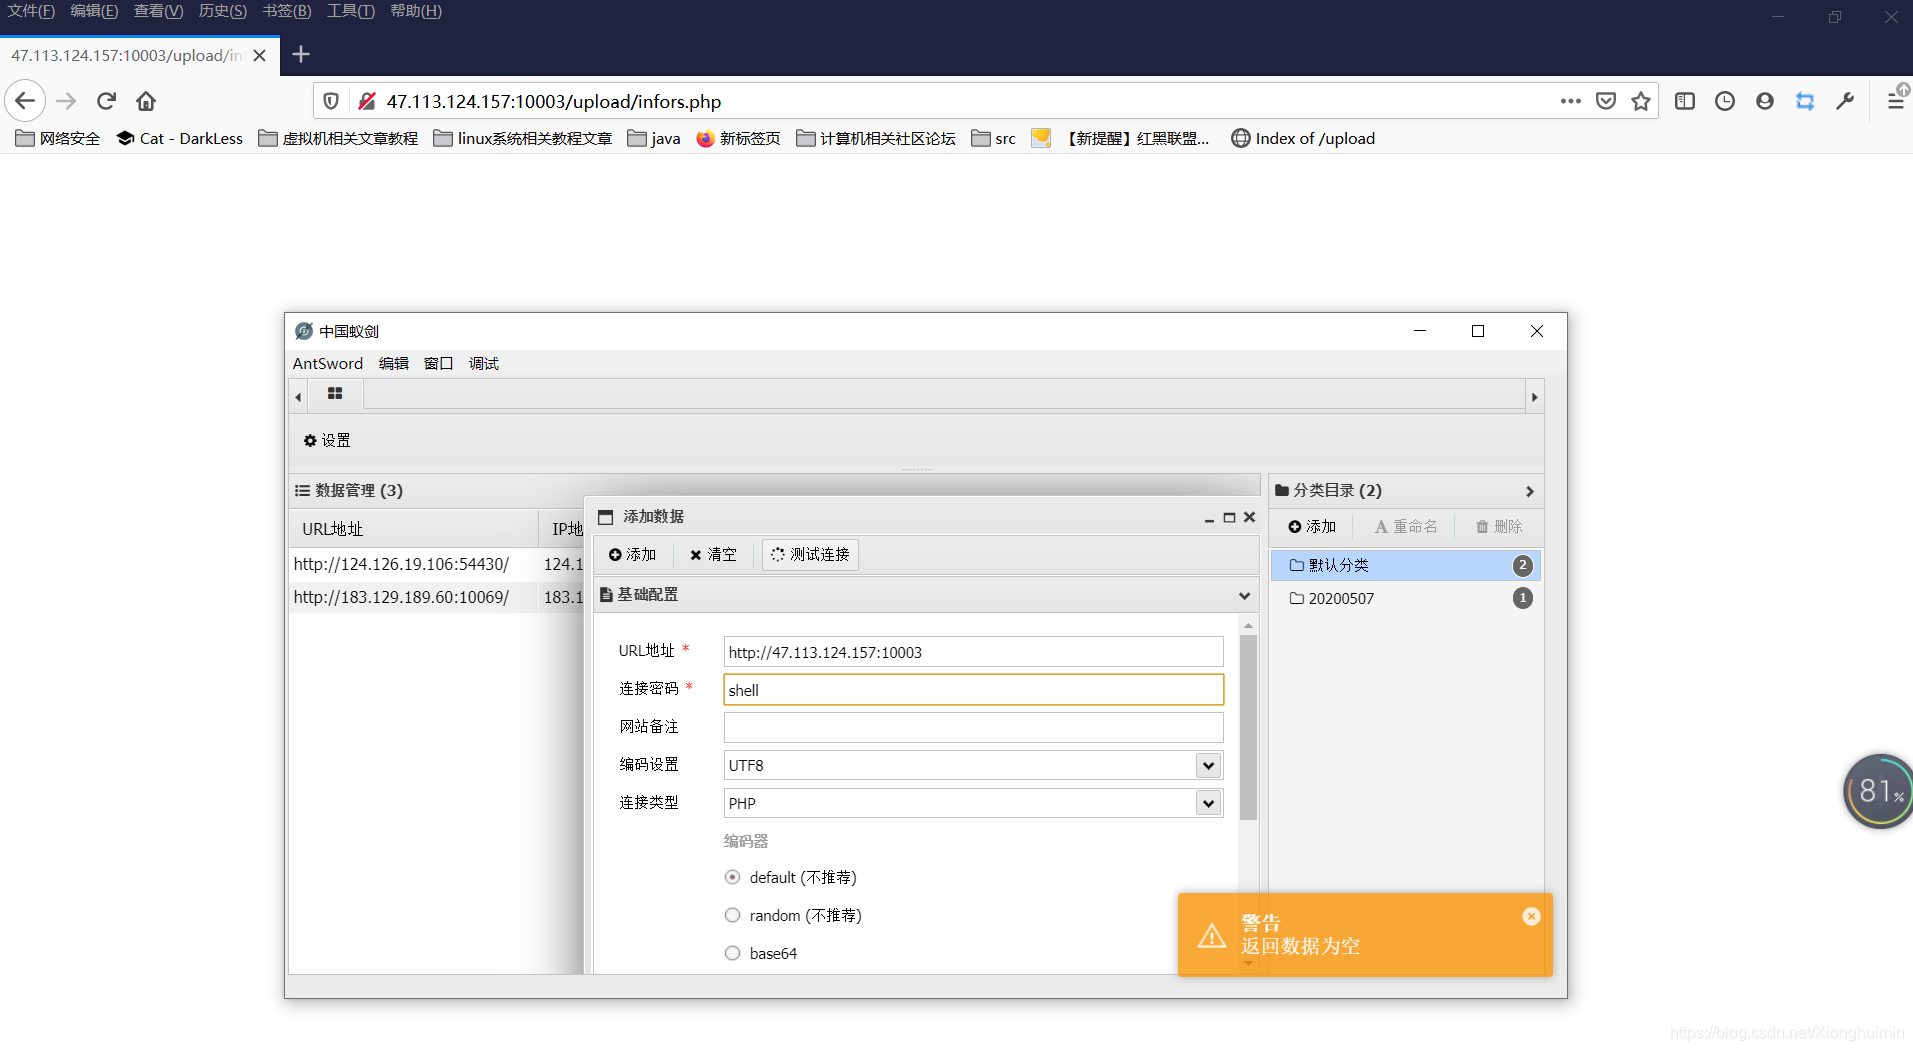Open AntSword 设置 settings

[x=327, y=440]
